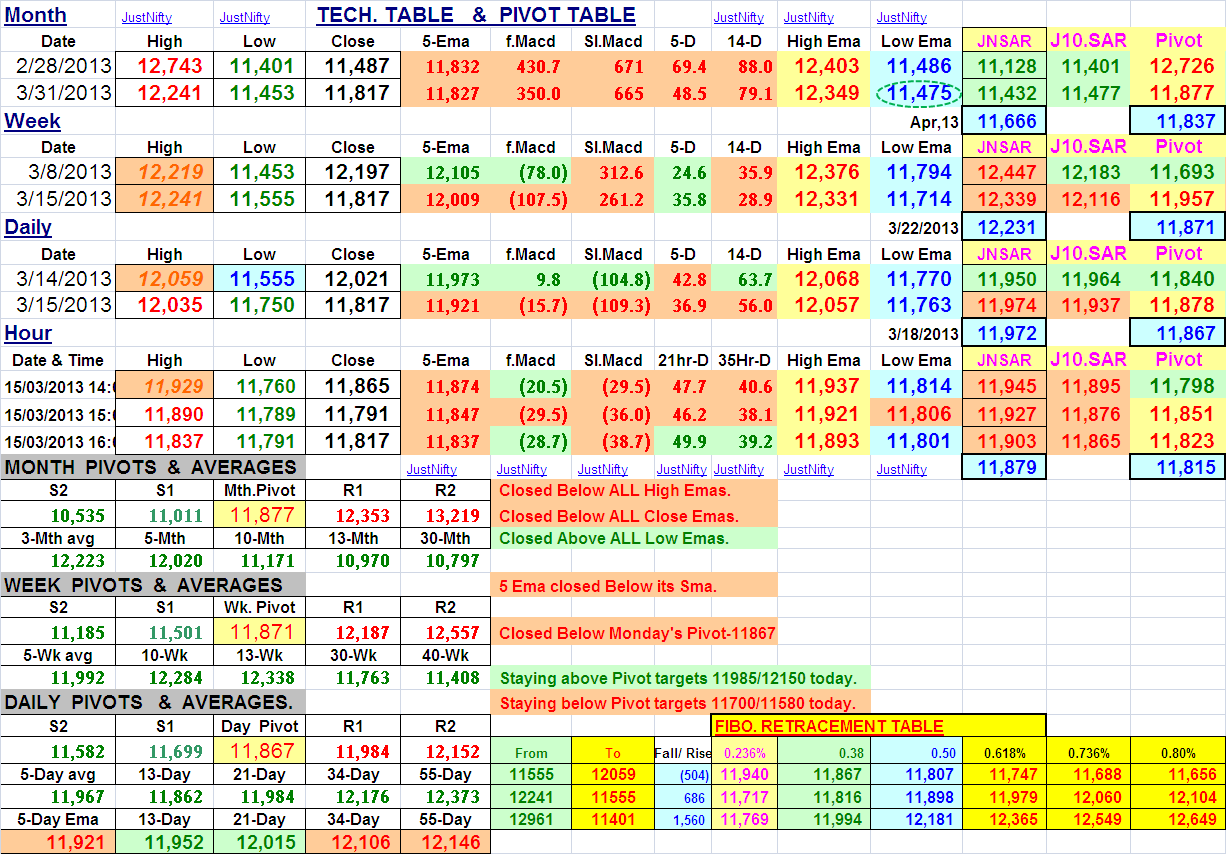Screen dimensions: 1226x854
Task: Select the 13-Day Ema value 11,952
Action: (165, 842)
